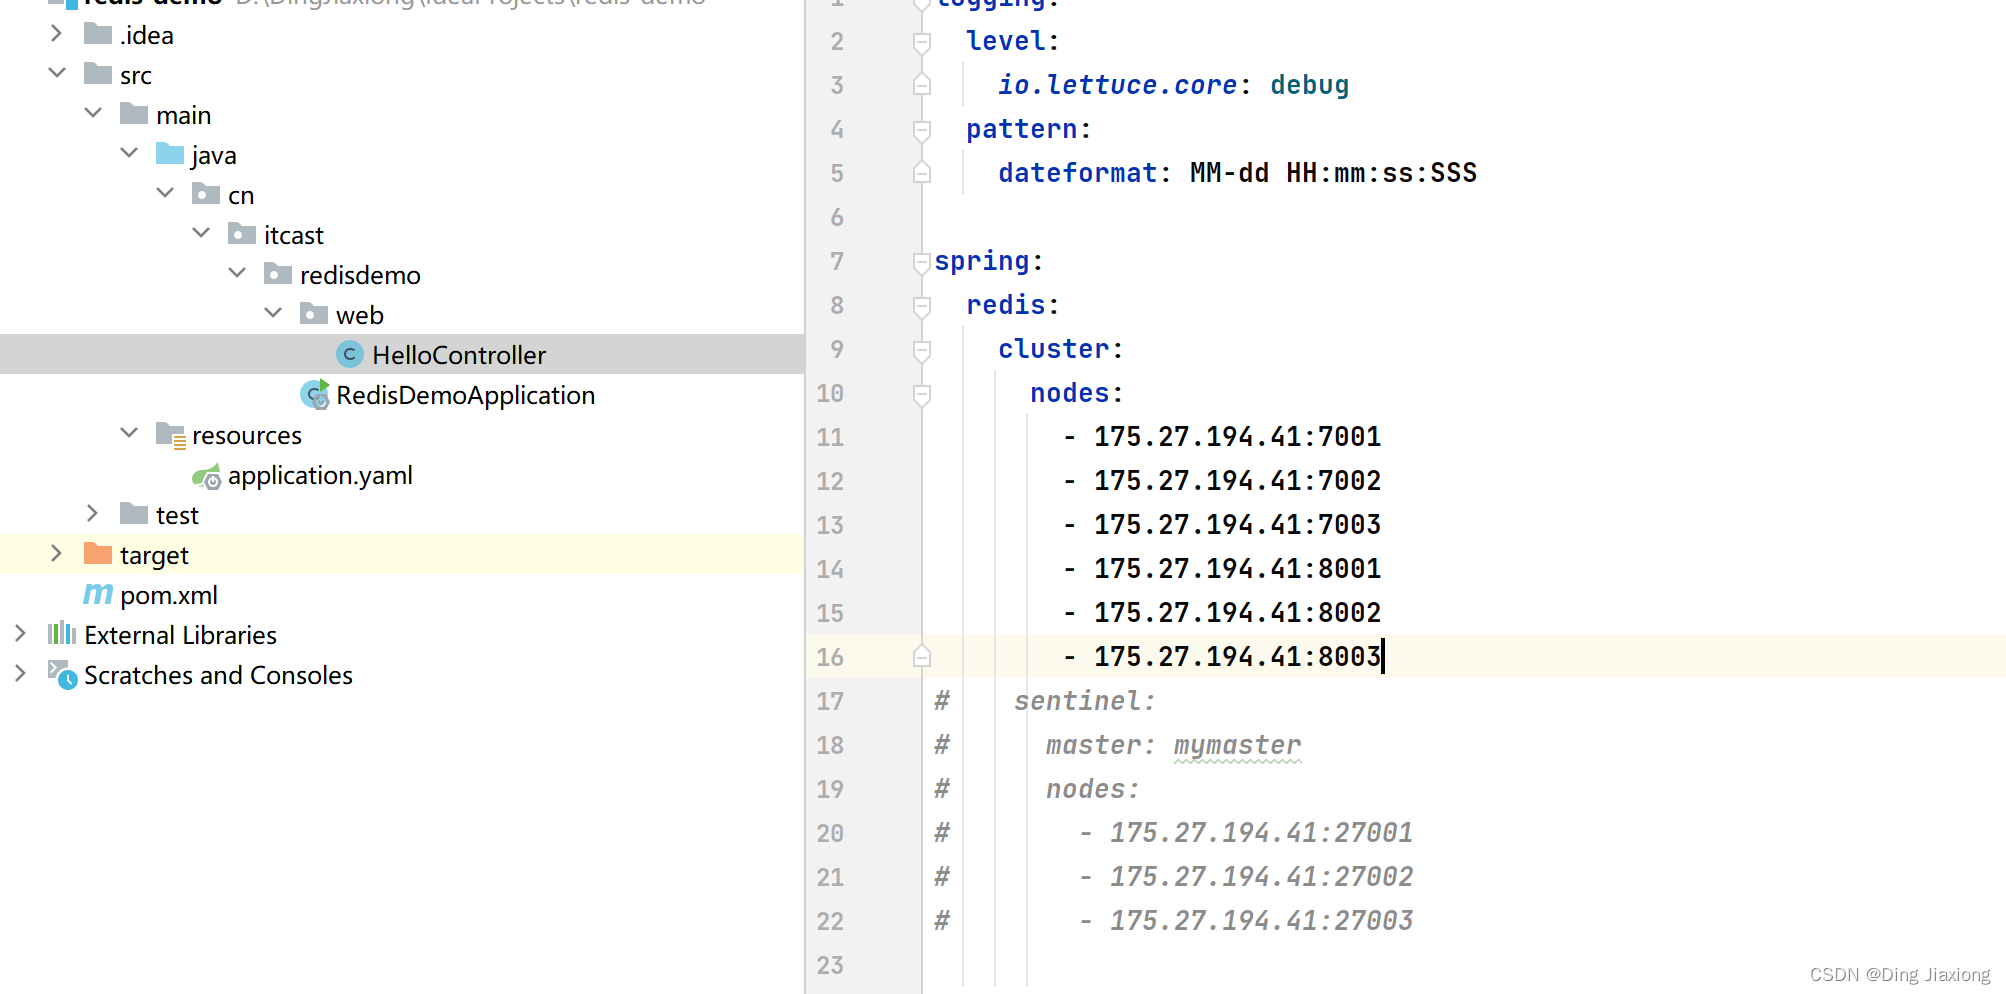The width and height of the screenshot is (2006, 994).
Task: Fold the level block on line 2
Action: click(922, 42)
